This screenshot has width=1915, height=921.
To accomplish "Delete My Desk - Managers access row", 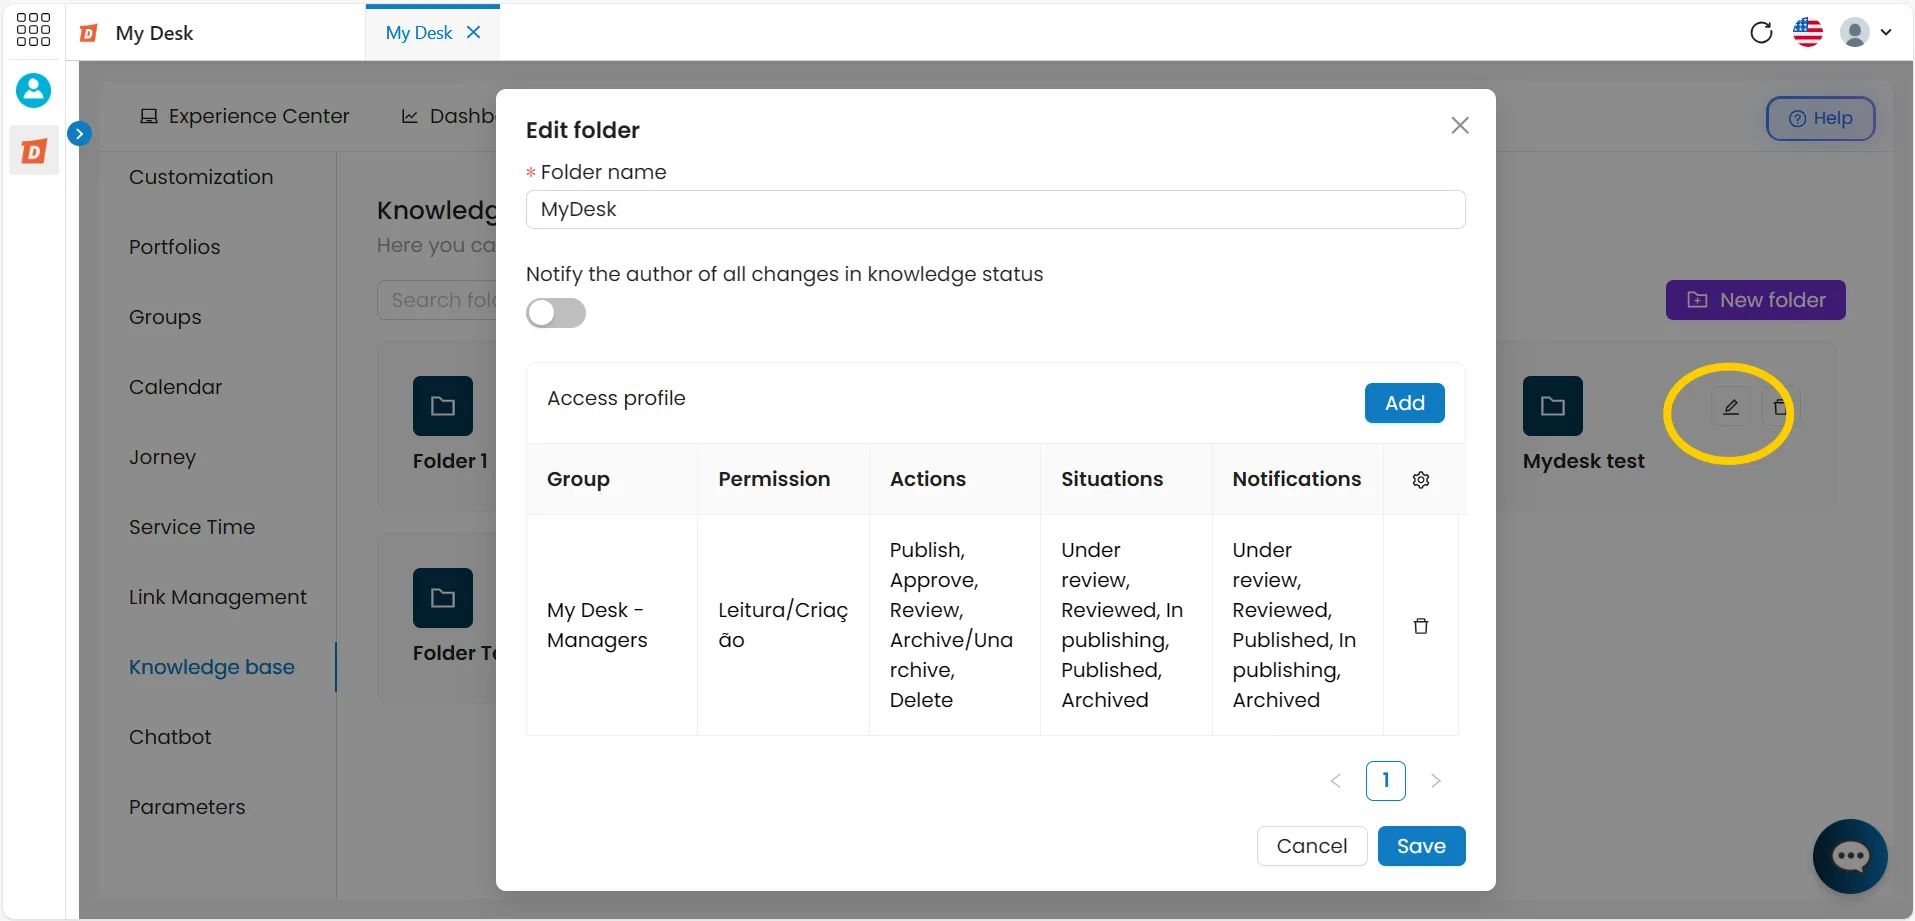I will (1420, 626).
